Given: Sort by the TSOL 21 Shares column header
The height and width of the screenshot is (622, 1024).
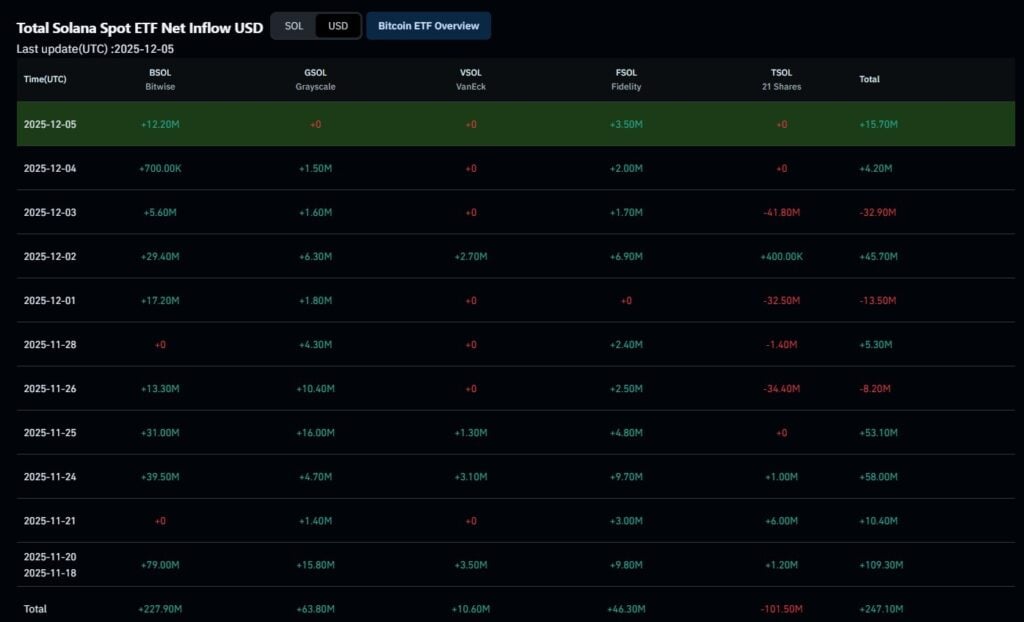Looking at the screenshot, I should (x=781, y=79).
